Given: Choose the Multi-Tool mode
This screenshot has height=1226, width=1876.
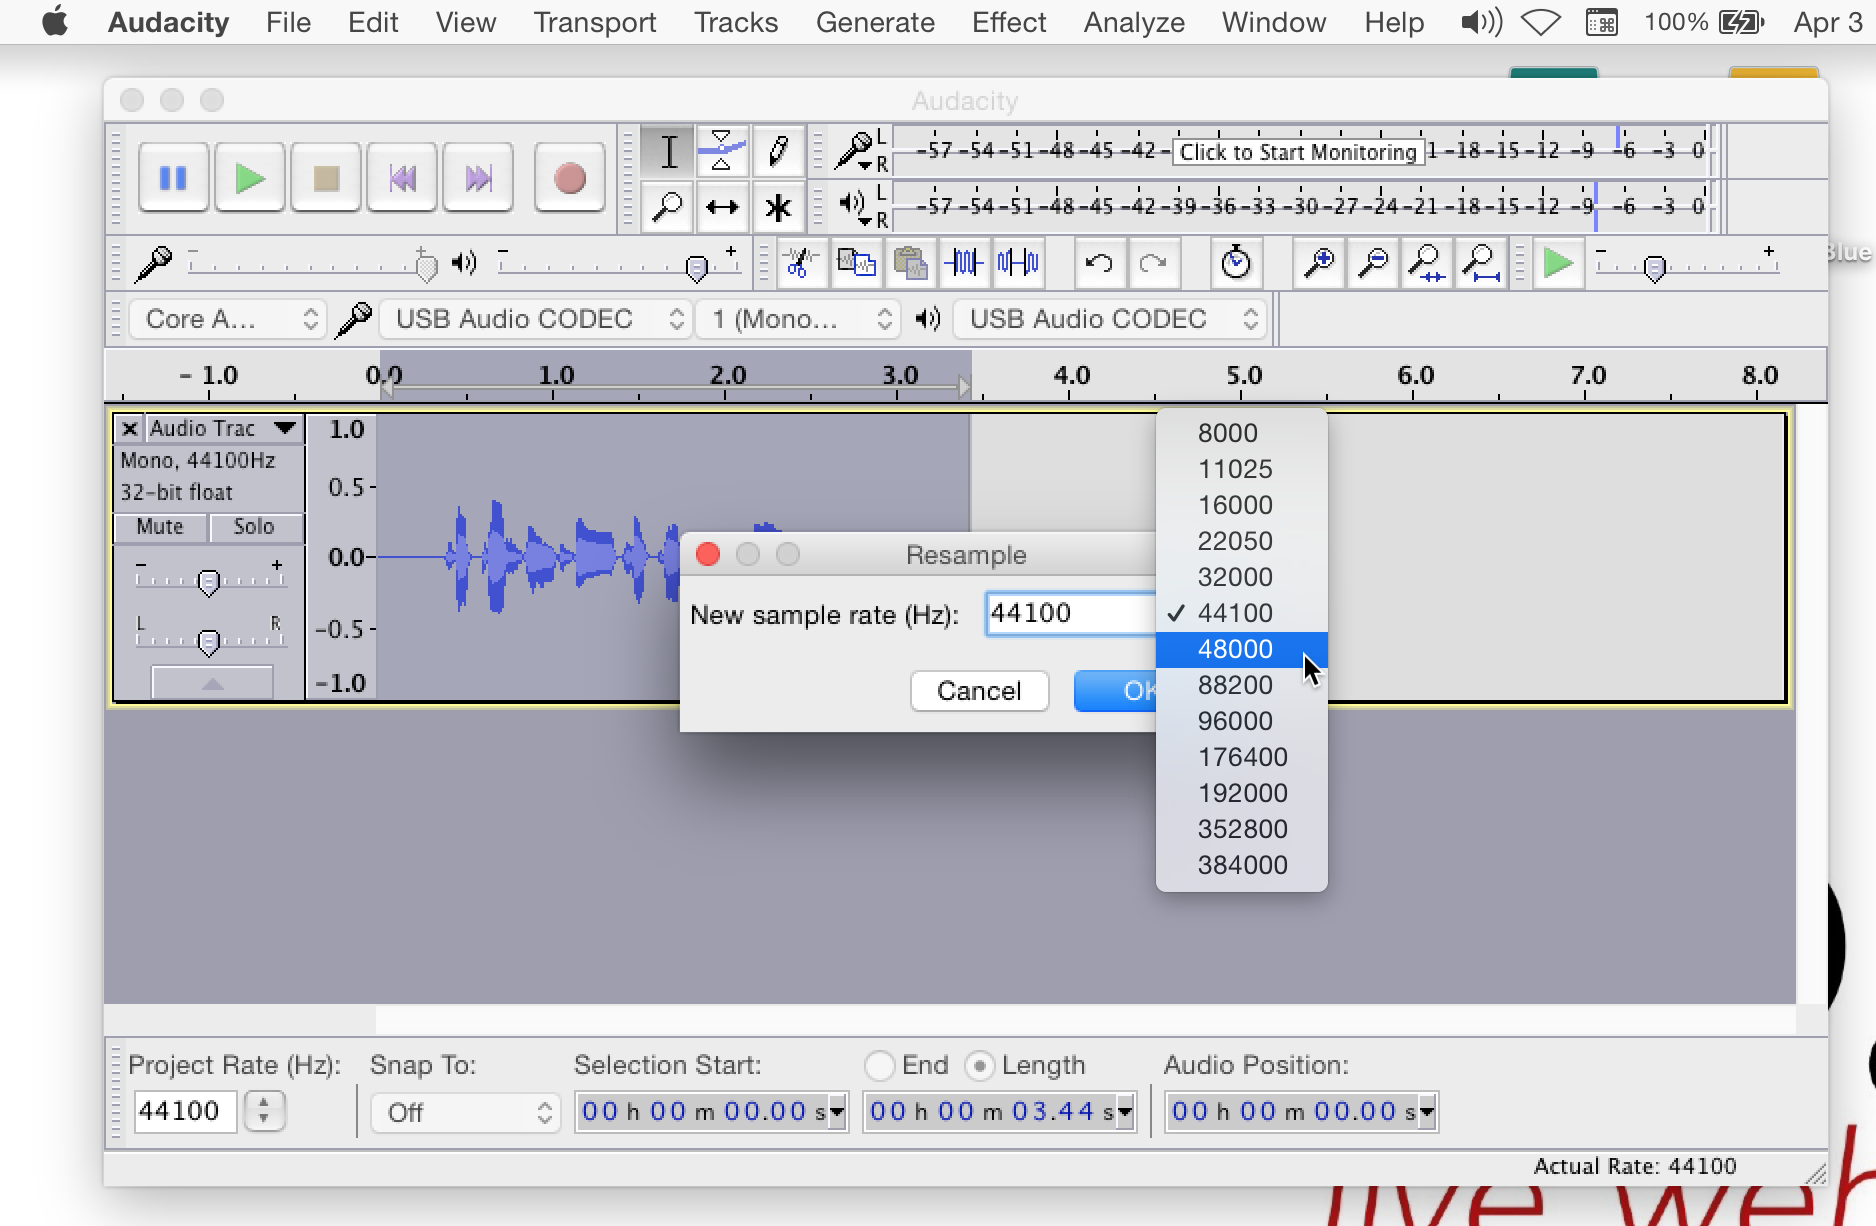Looking at the screenshot, I should coord(778,208).
